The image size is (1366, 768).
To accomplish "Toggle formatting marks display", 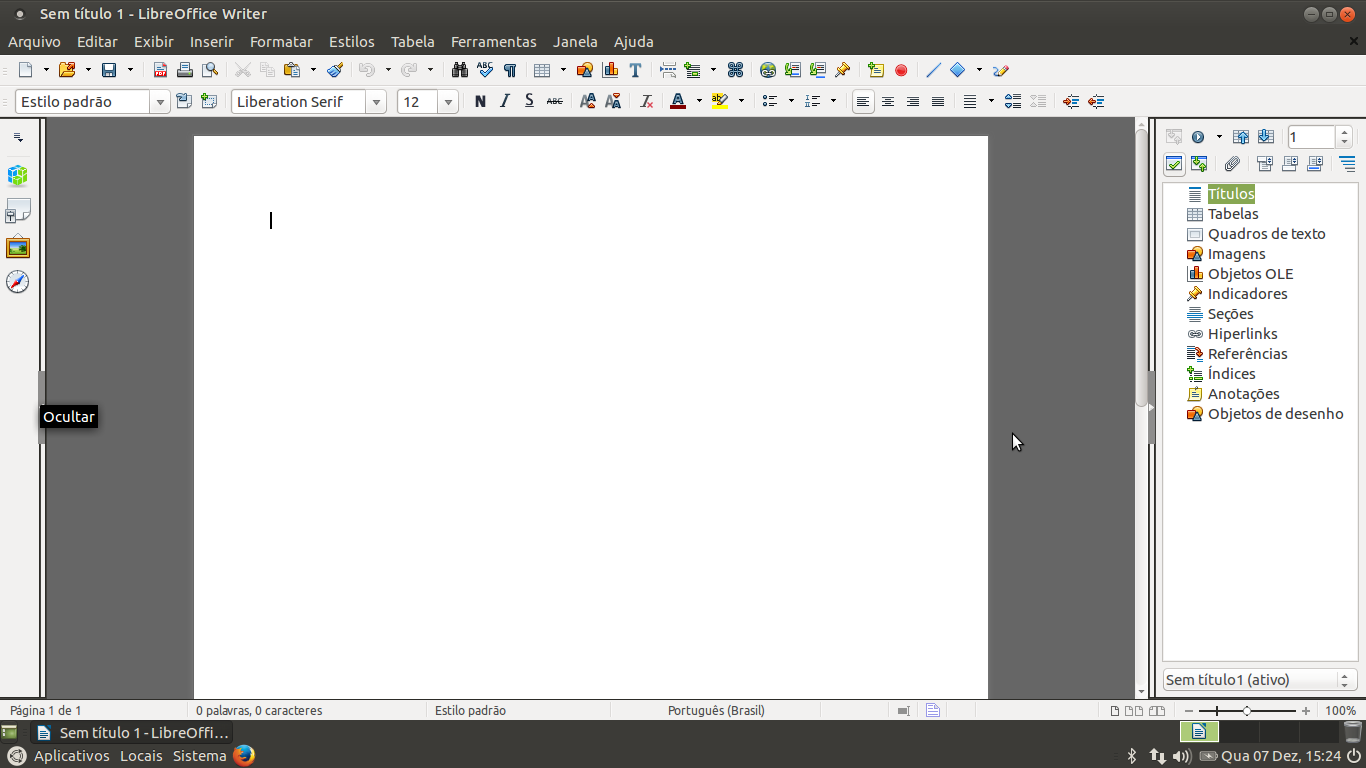I will click(x=510, y=70).
